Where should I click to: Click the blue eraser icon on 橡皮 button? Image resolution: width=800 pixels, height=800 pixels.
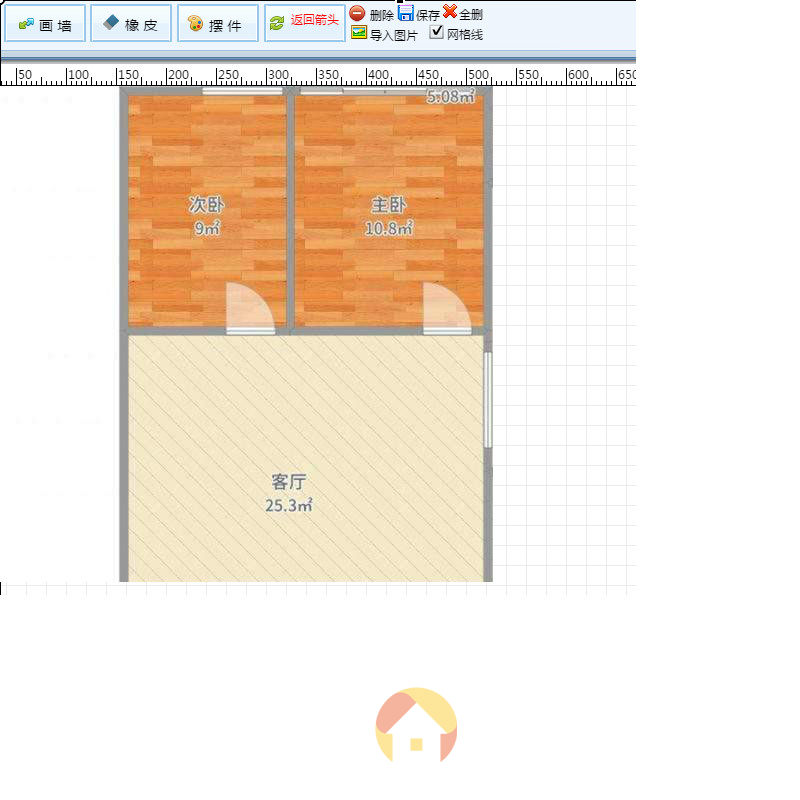pyautogui.click(x=111, y=22)
